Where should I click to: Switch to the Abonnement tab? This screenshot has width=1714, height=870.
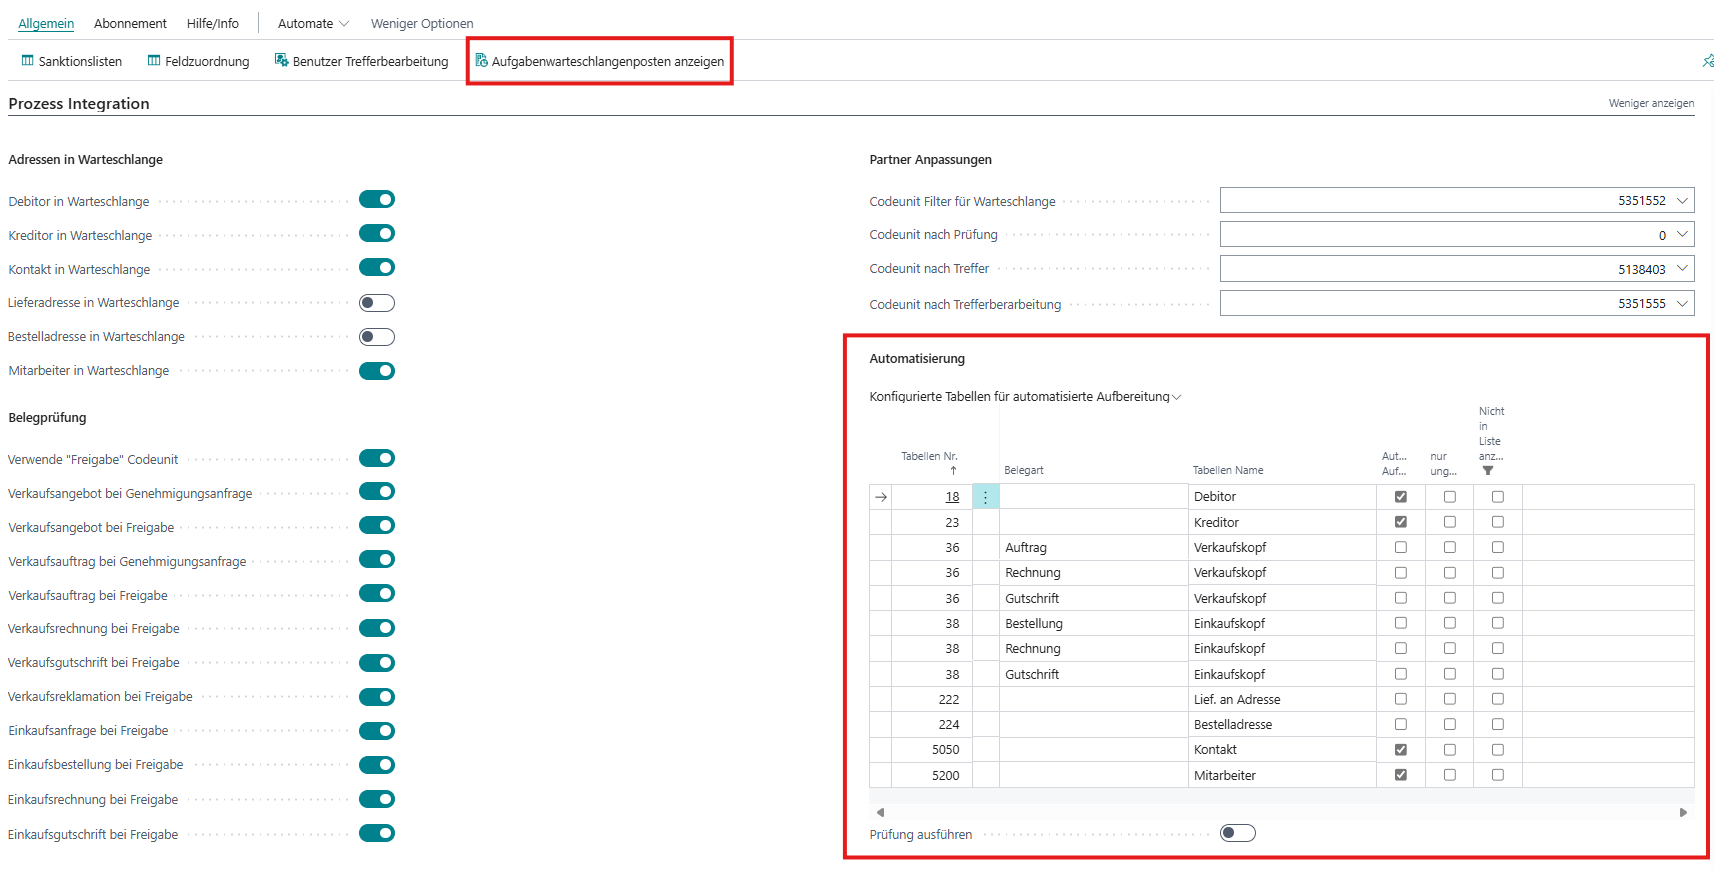tap(130, 23)
